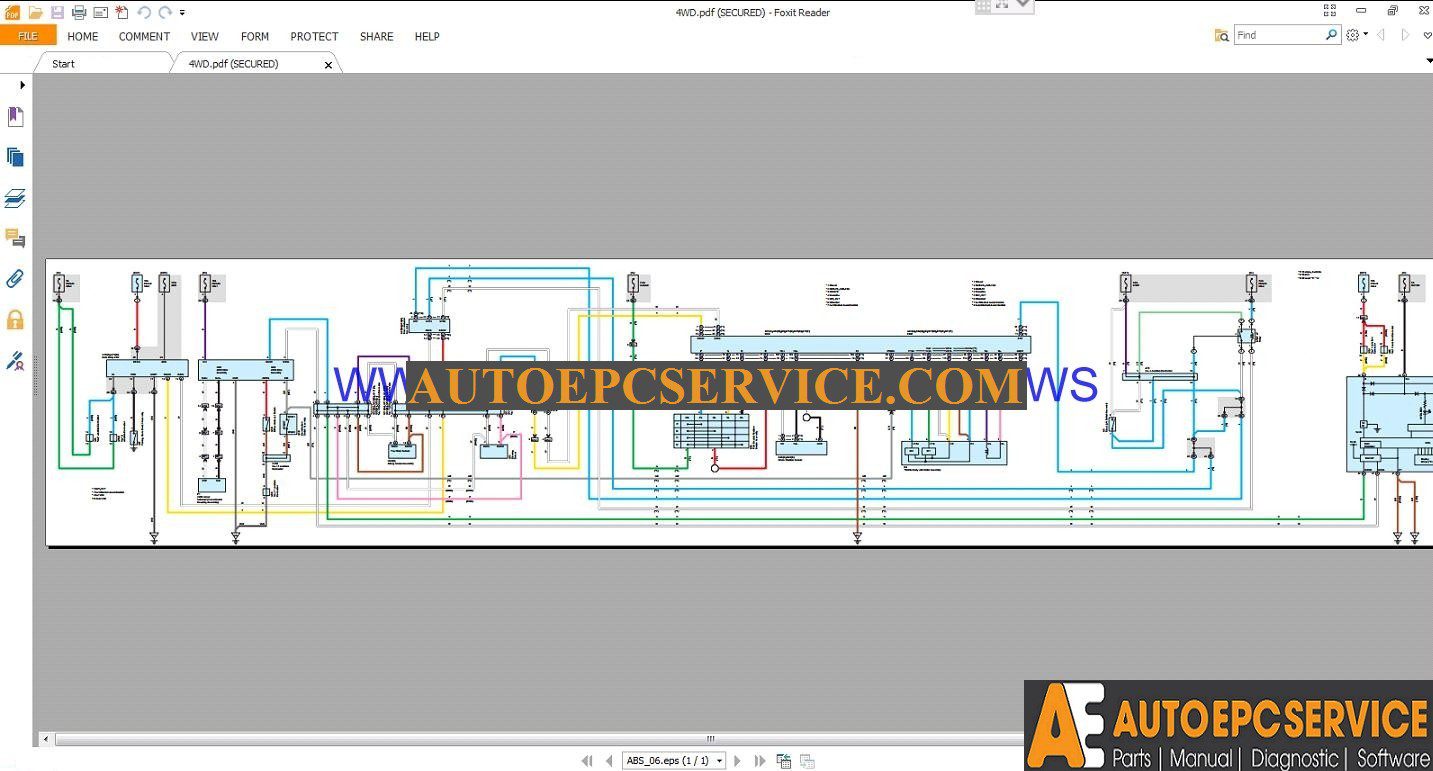
Task: Open a file with the folder icon
Action: [x=35, y=12]
